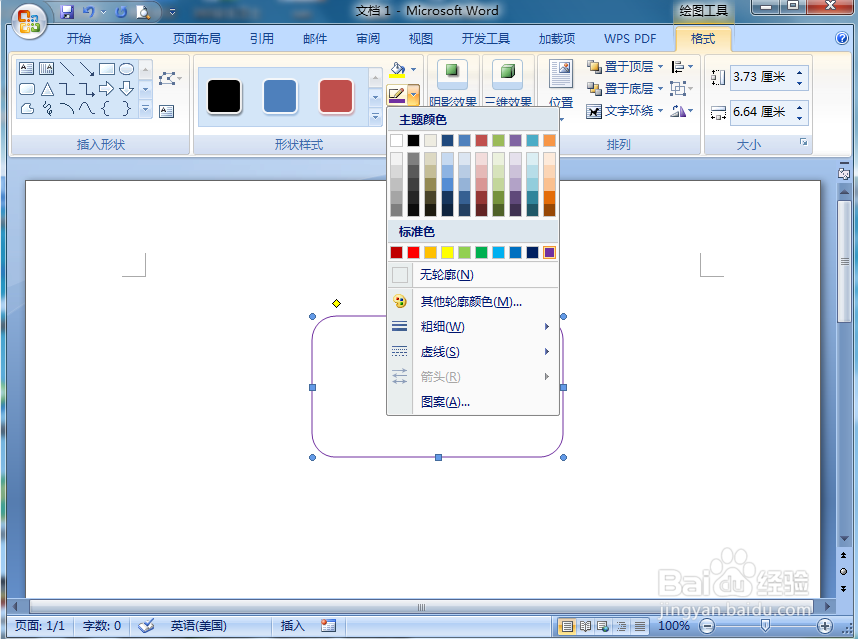Open the edit shape points menu

[x=170, y=79]
